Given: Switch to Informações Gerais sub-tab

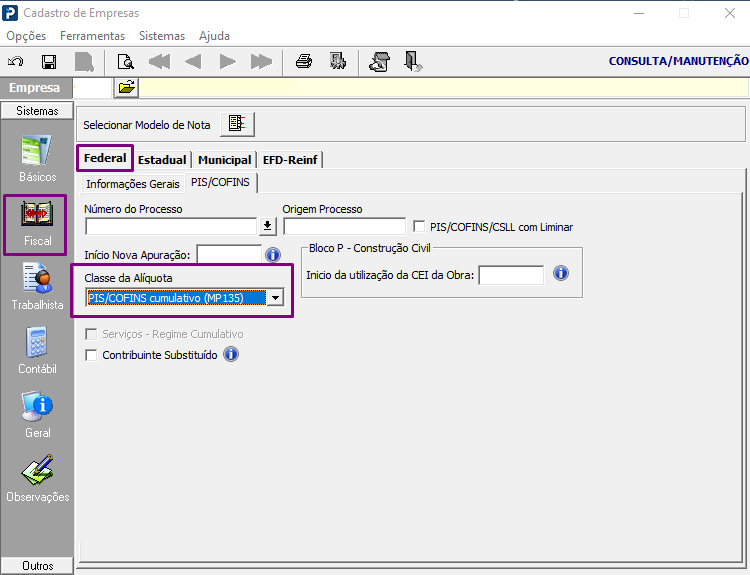Looking at the screenshot, I should click(x=133, y=184).
